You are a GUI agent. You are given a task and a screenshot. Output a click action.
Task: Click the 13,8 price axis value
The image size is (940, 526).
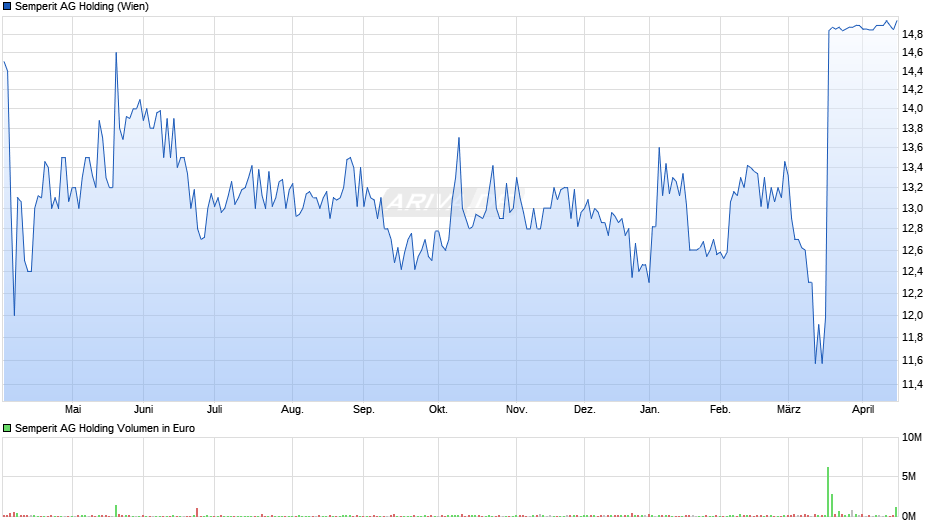click(x=912, y=128)
